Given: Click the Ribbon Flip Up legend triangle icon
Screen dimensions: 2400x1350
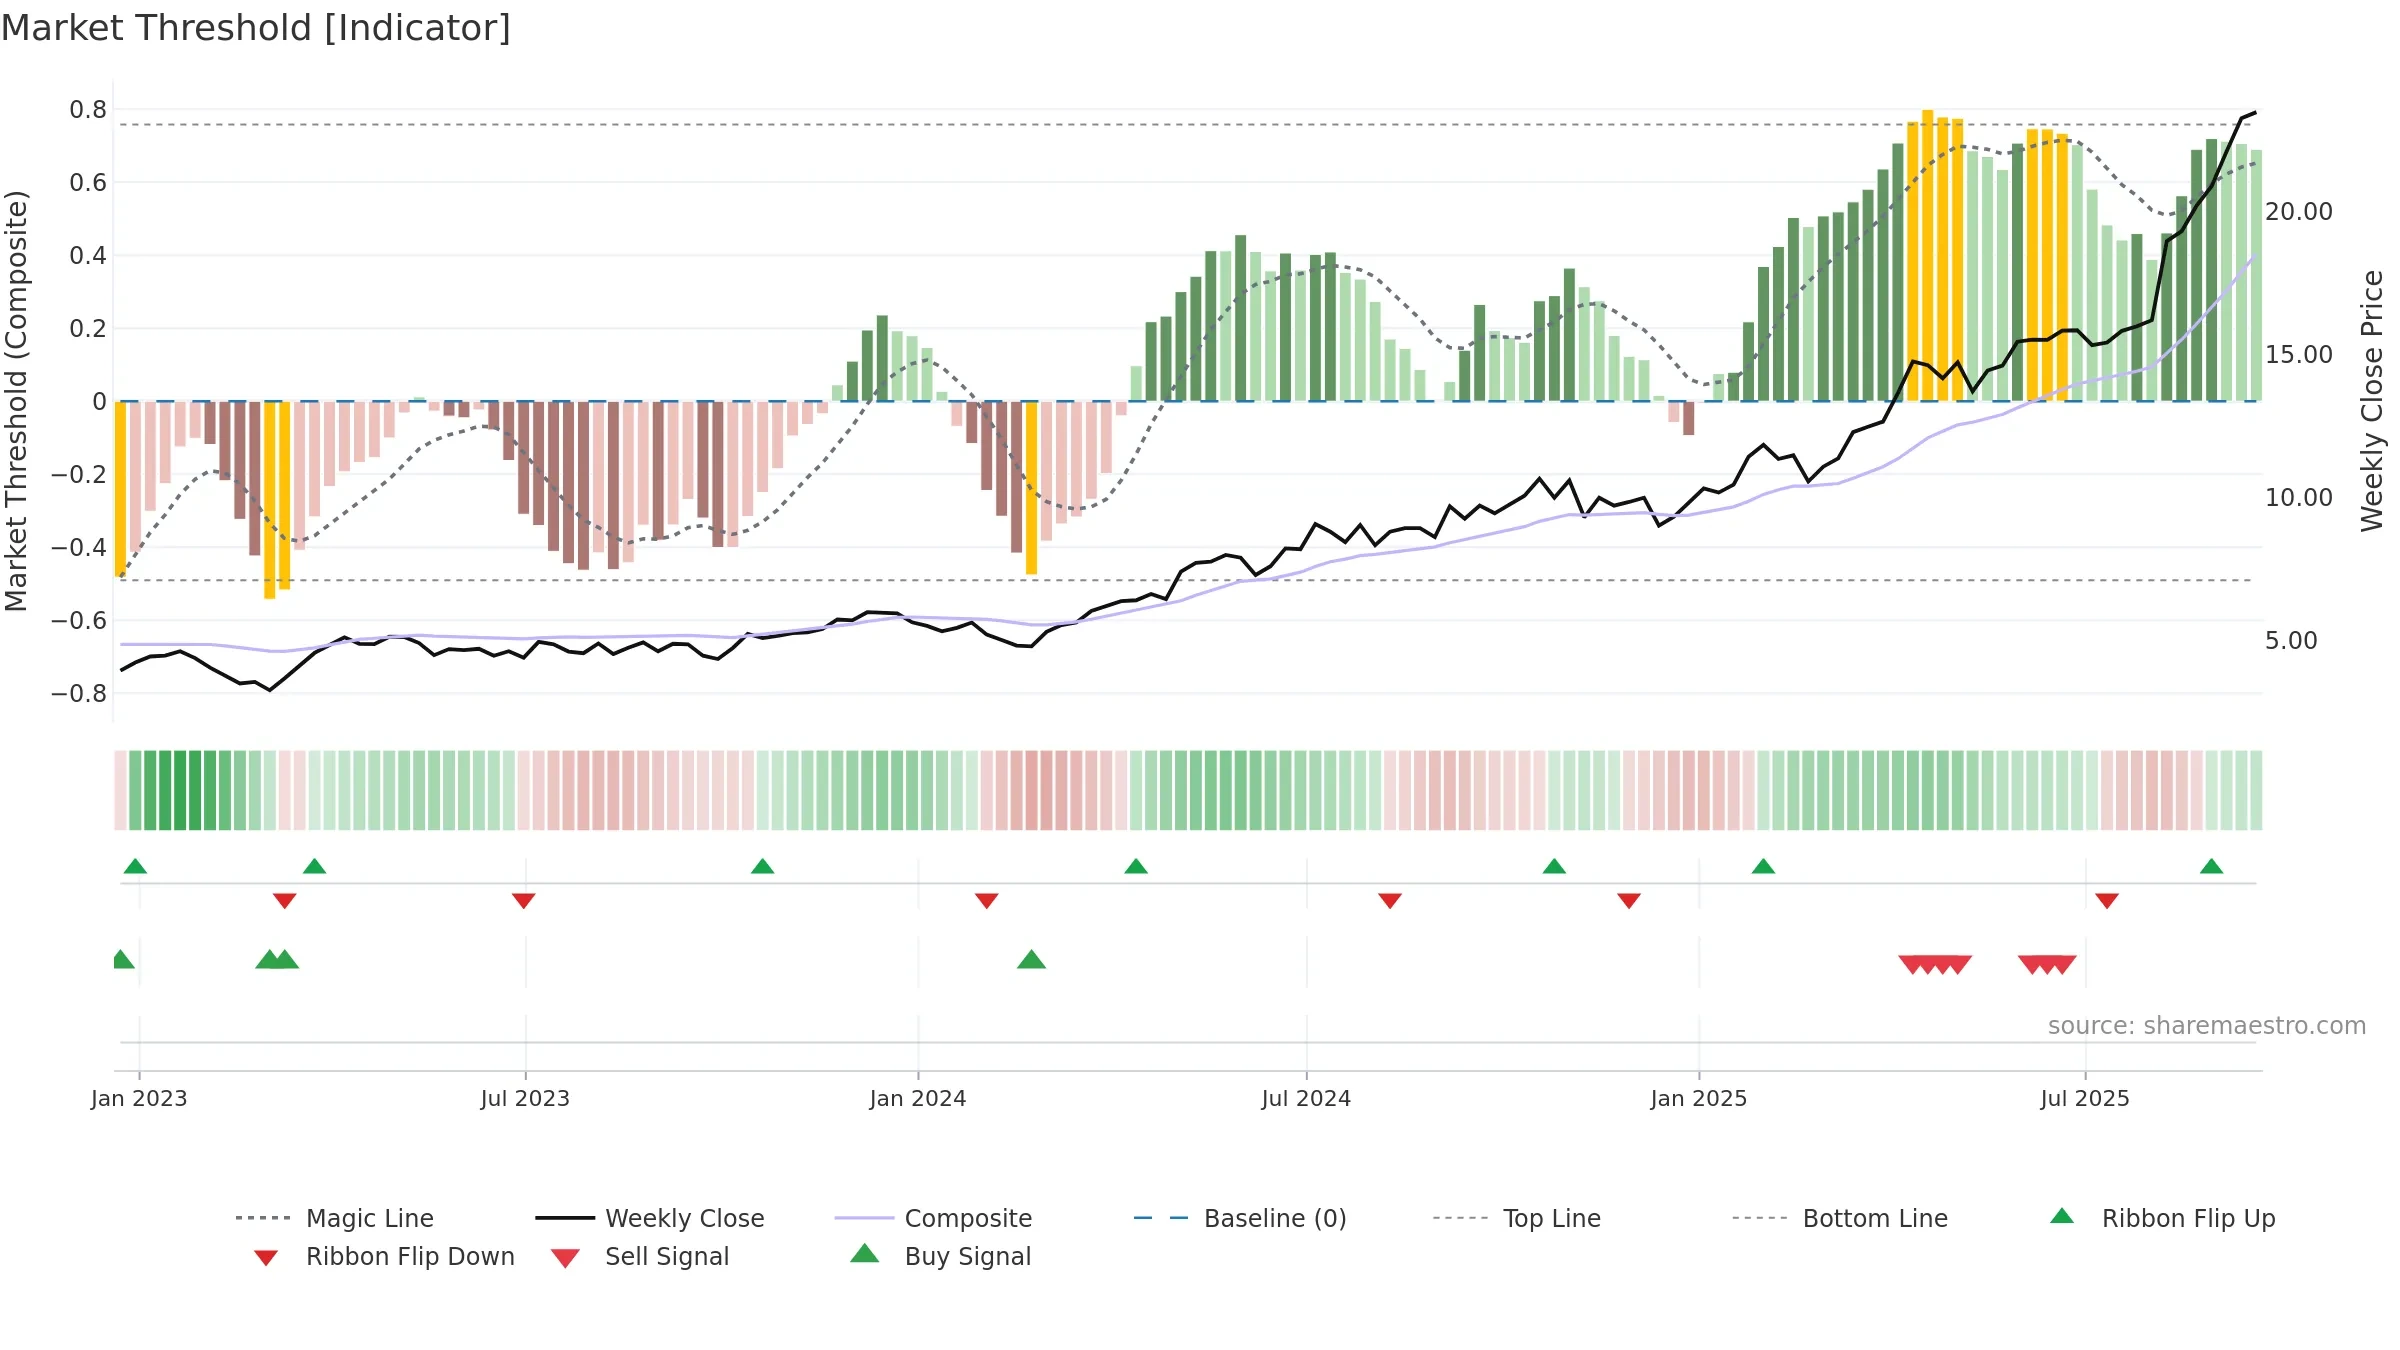Looking at the screenshot, I should pyautogui.click(x=2062, y=1216).
